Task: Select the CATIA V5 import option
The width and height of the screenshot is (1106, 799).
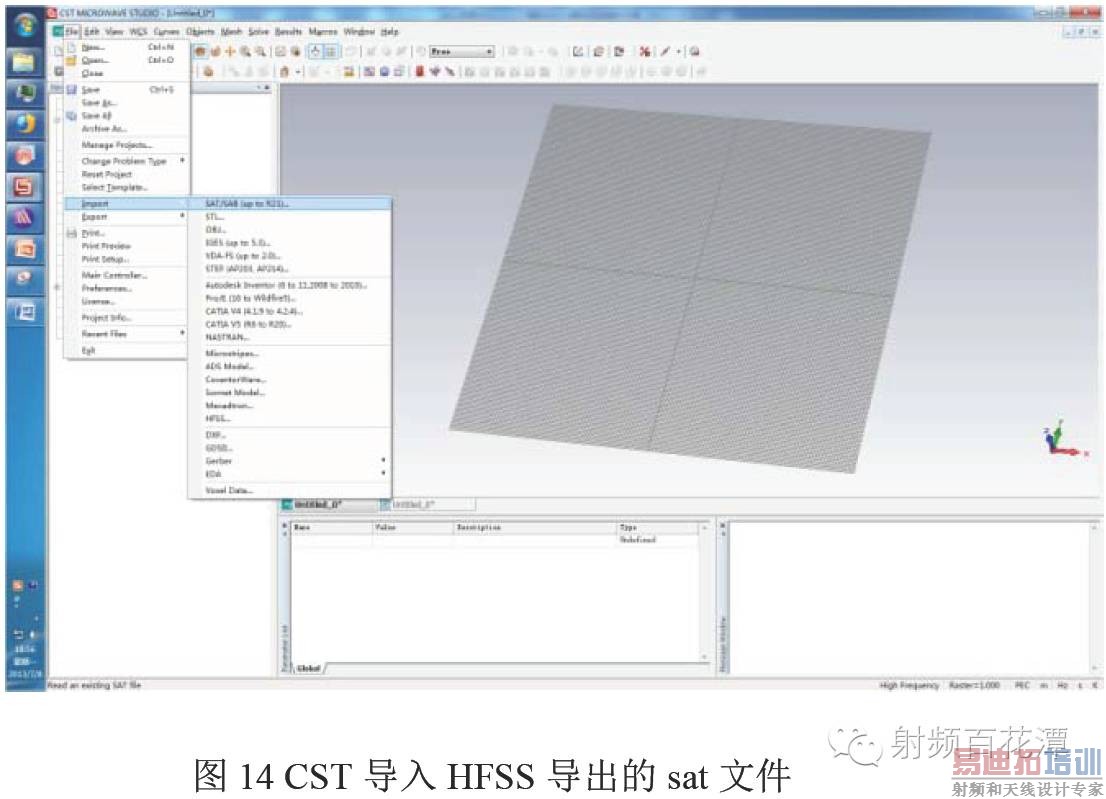Action: point(290,324)
